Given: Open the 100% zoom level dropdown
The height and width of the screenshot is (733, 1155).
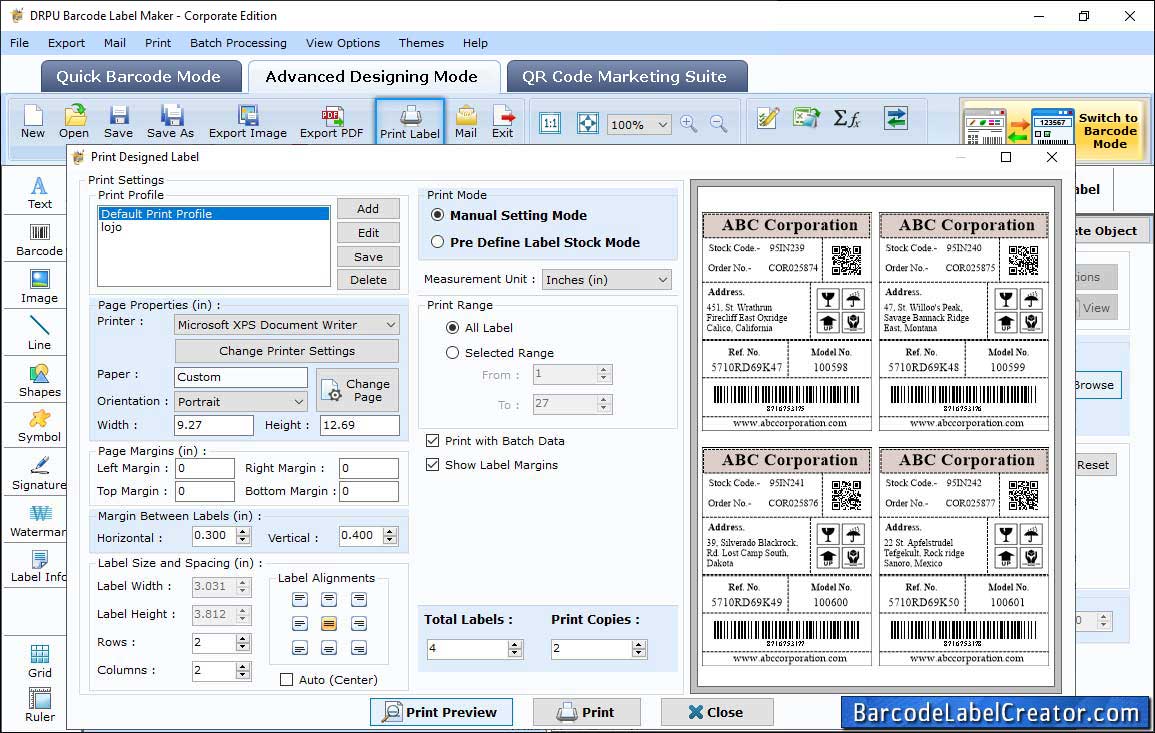Looking at the screenshot, I should click(x=639, y=124).
